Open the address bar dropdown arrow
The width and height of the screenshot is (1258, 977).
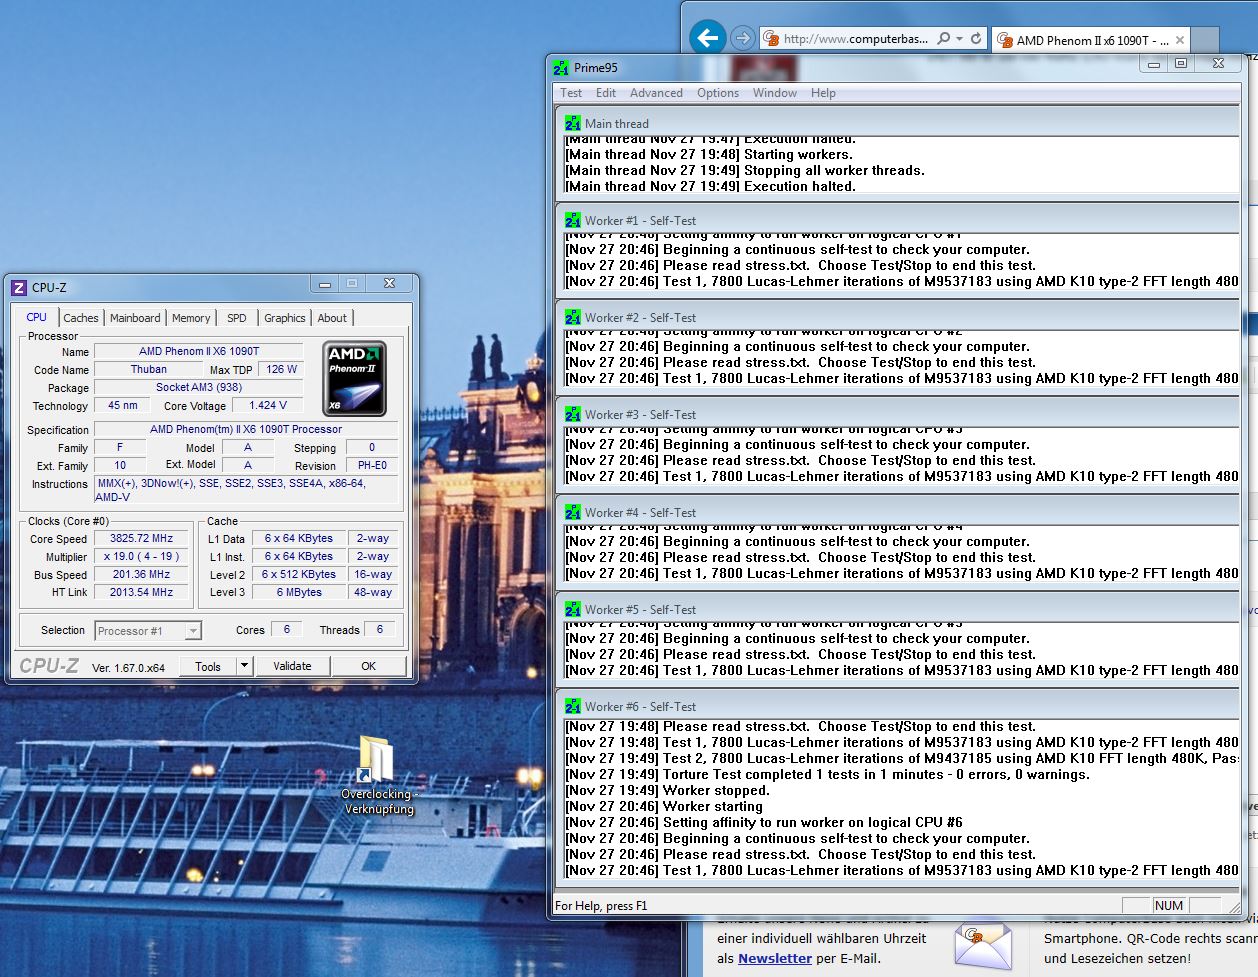tap(960, 39)
